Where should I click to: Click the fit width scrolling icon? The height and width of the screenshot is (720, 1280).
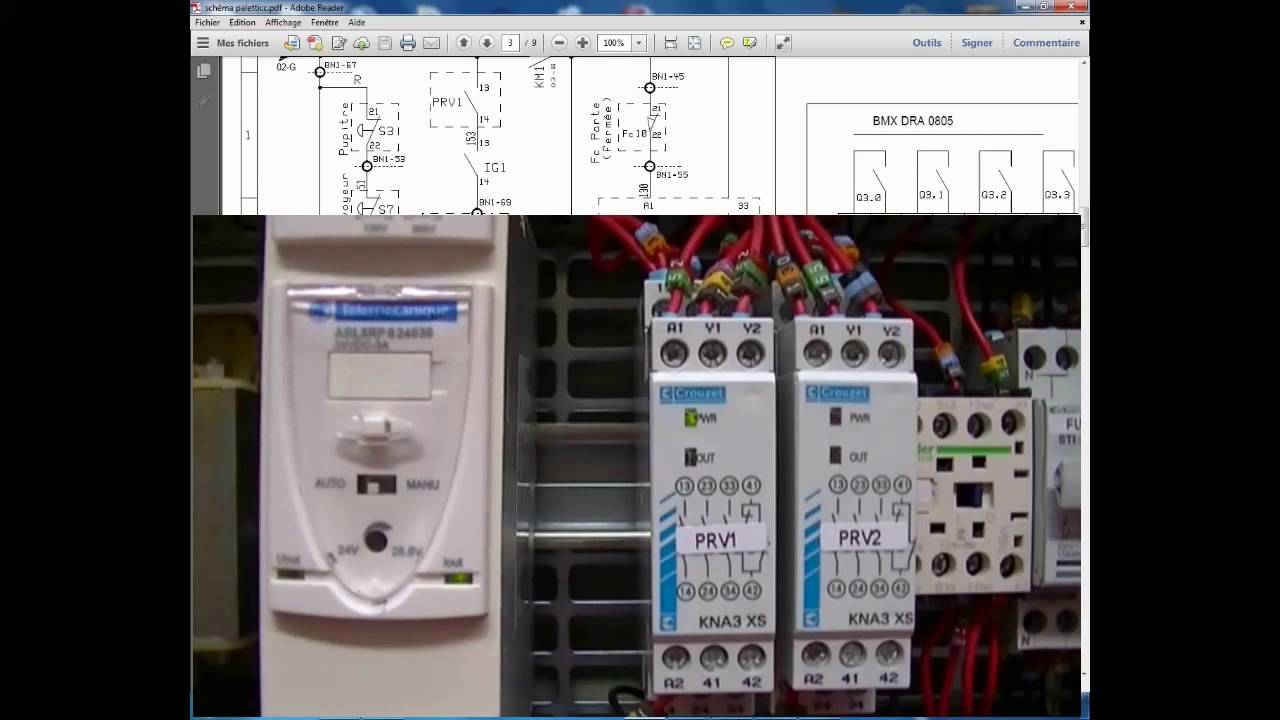(x=671, y=43)
